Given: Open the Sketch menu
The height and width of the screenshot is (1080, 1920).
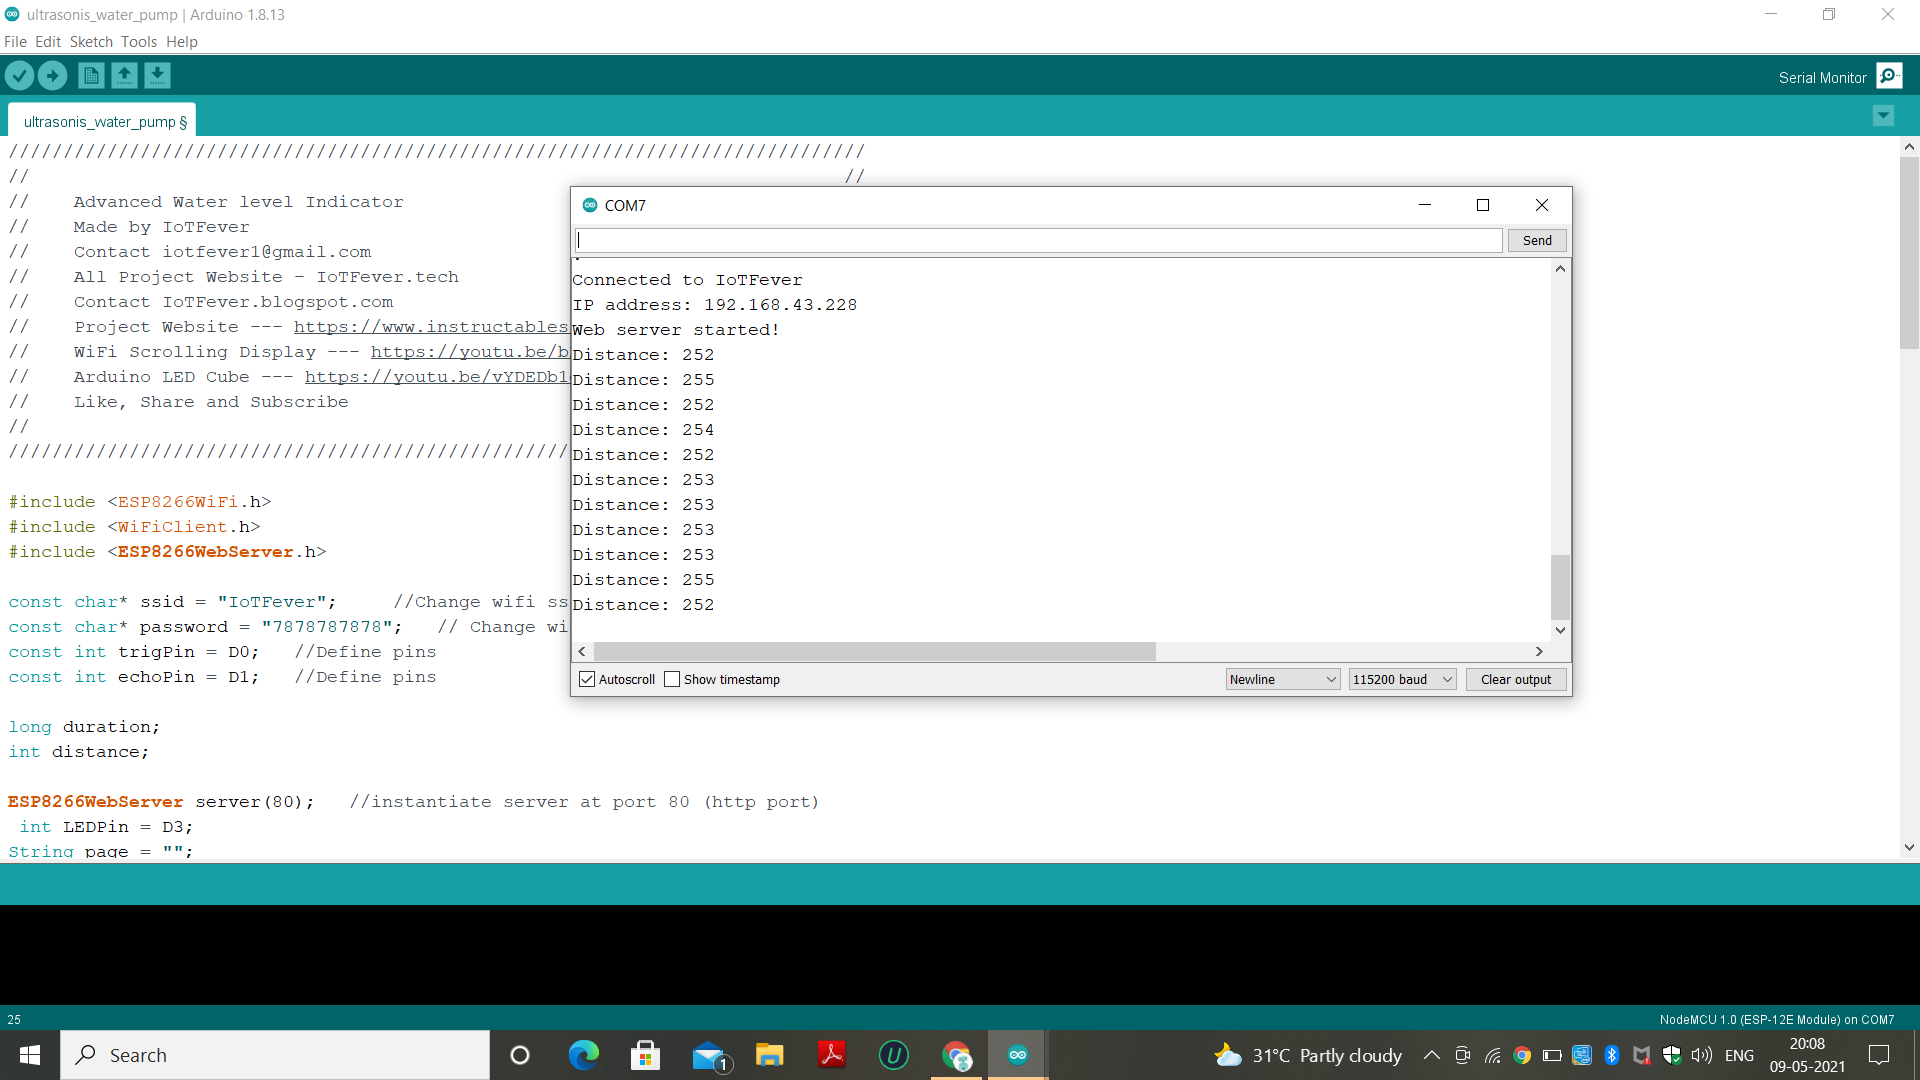Looking at the screenshot, I should point(91,42).
